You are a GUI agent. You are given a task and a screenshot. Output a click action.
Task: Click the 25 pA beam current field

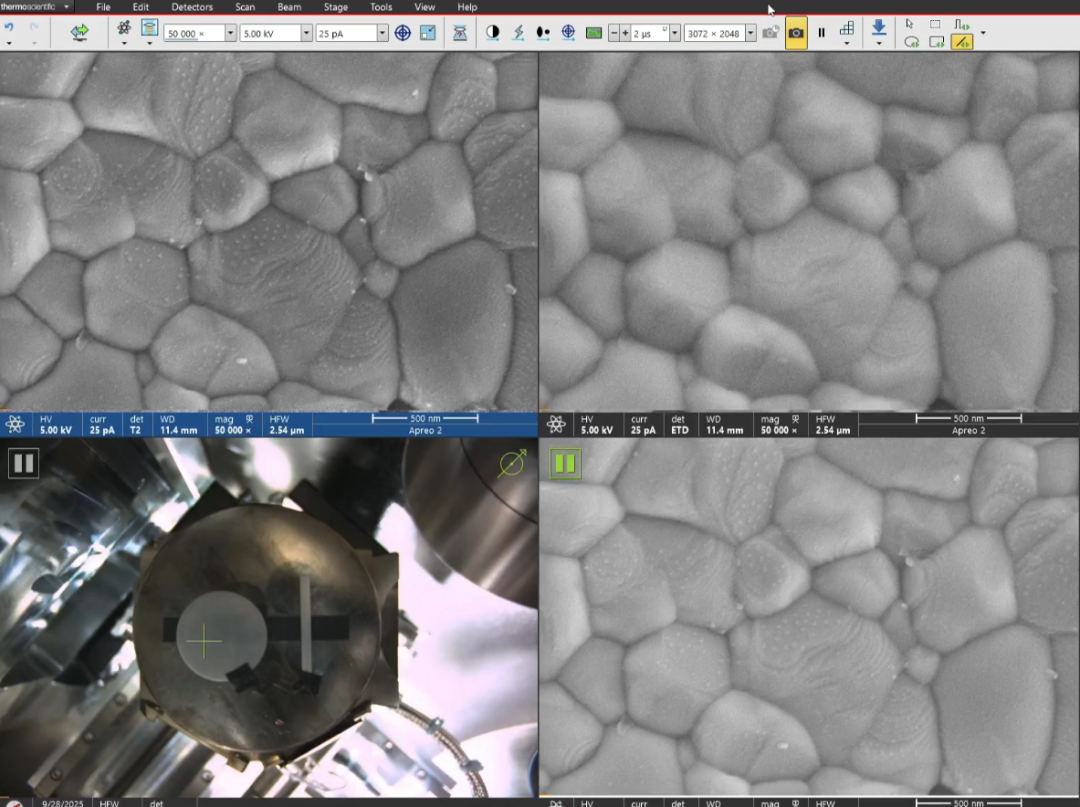pyautogui.click(x=346, y=33)
